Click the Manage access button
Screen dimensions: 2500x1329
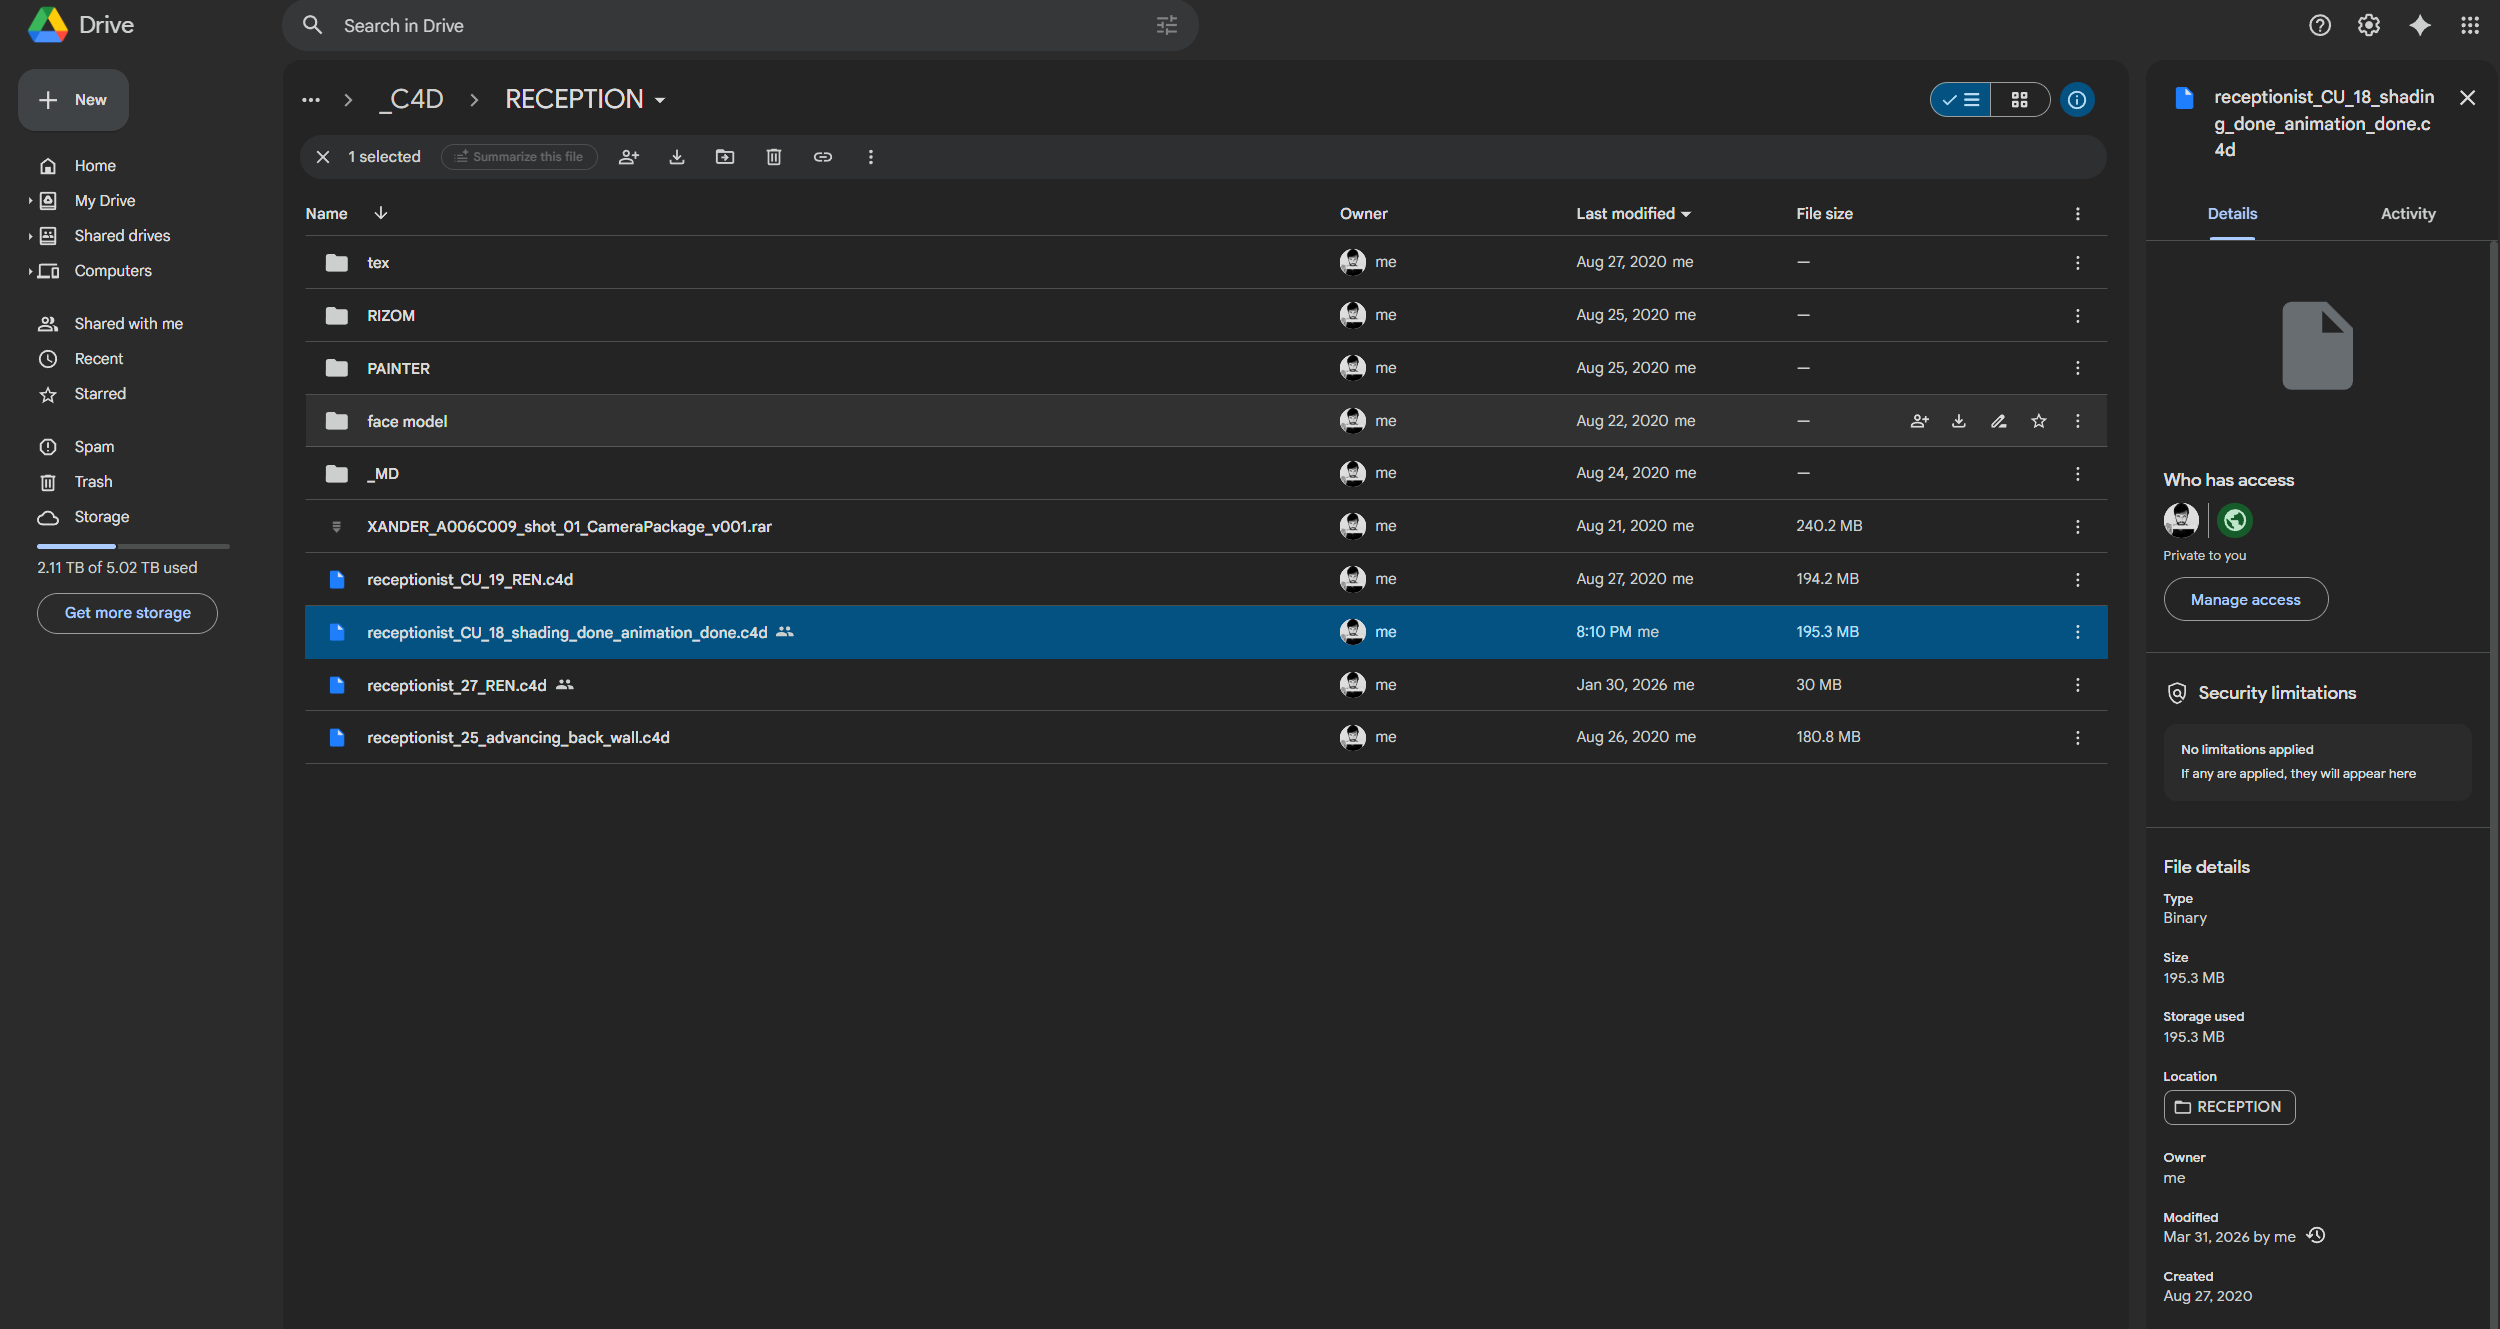(x=2245, y=600)
